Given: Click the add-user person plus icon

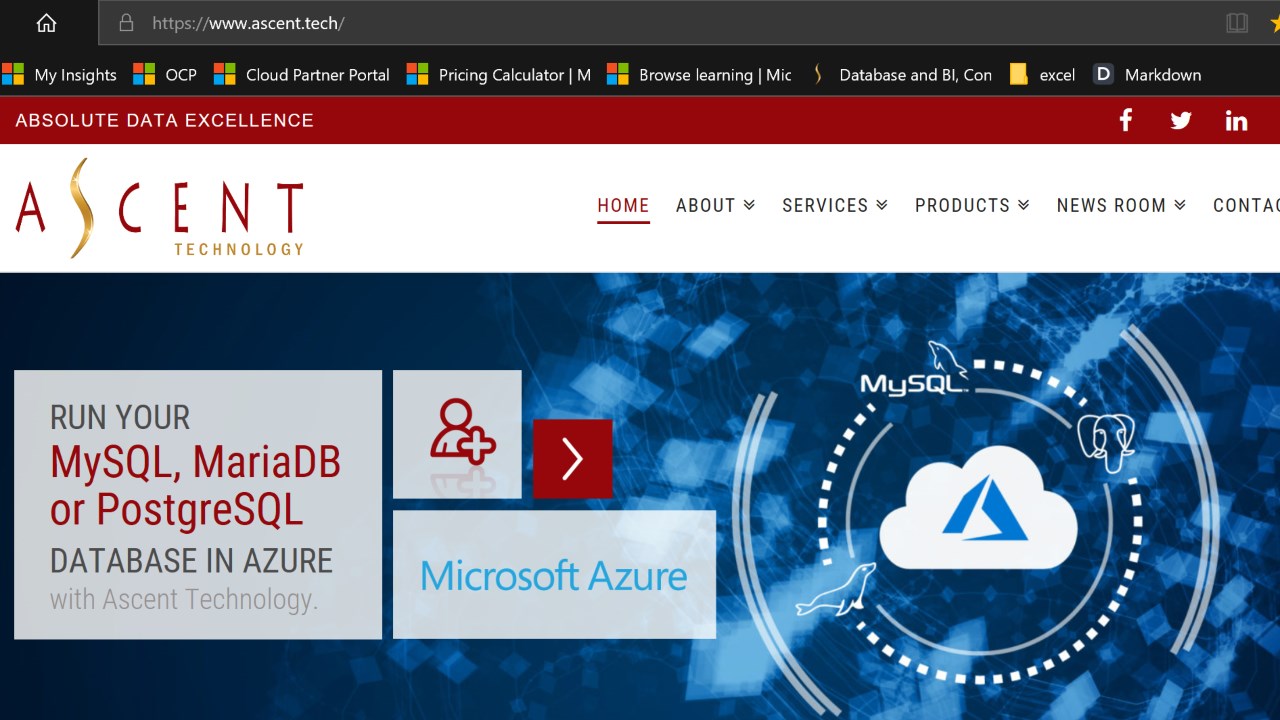Looking at the screenshot, I should (x=462, y=431).
